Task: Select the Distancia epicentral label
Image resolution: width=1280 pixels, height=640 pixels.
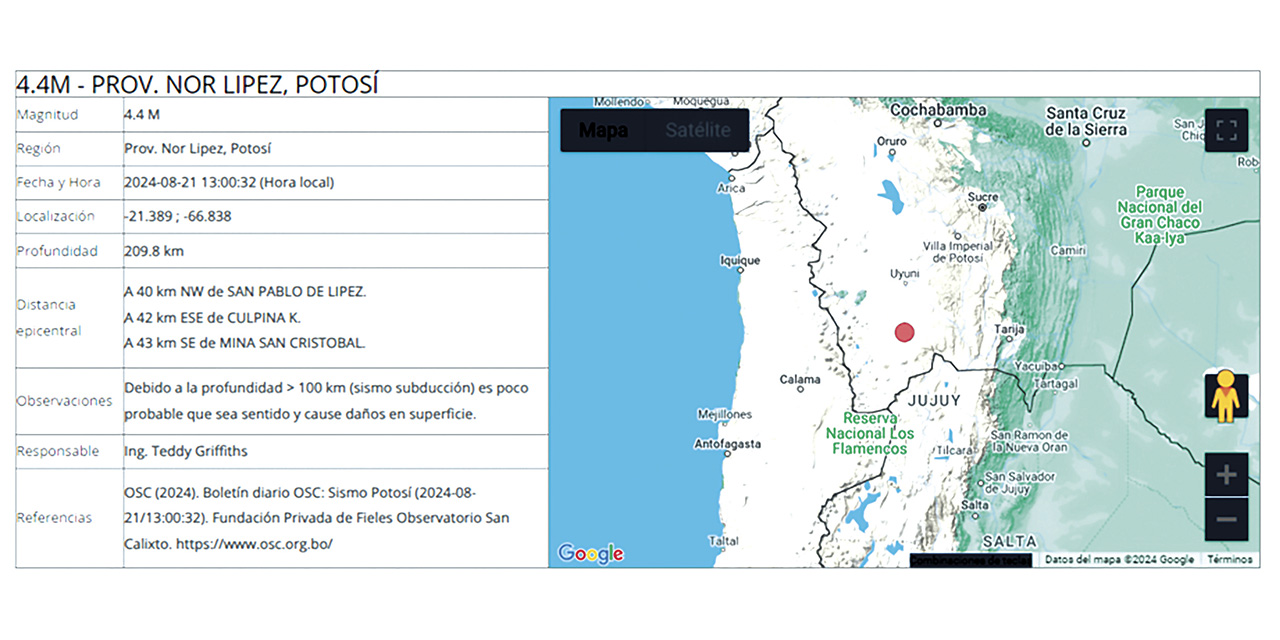Action: (x=47, y=317)
